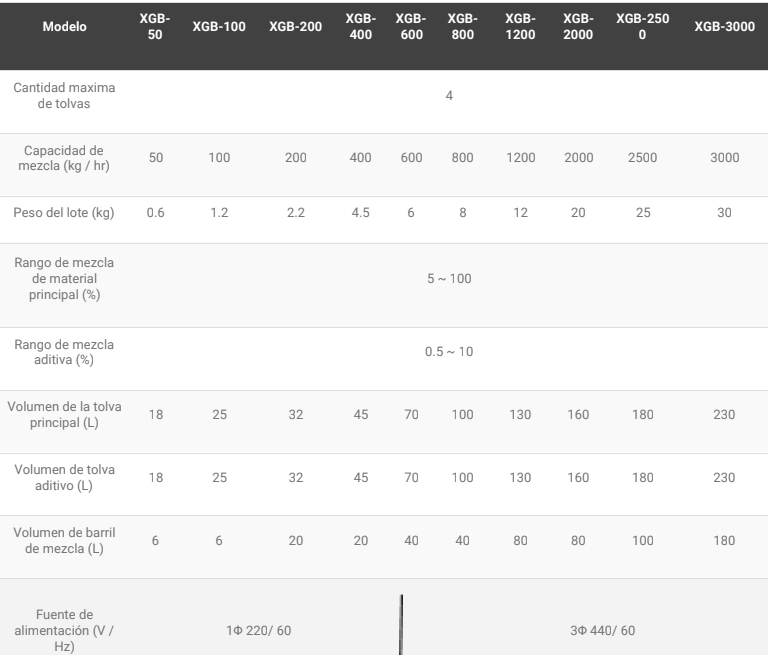Click Volumen de la tolva principal label
The image size is (768, 655).
pos(64,414)
